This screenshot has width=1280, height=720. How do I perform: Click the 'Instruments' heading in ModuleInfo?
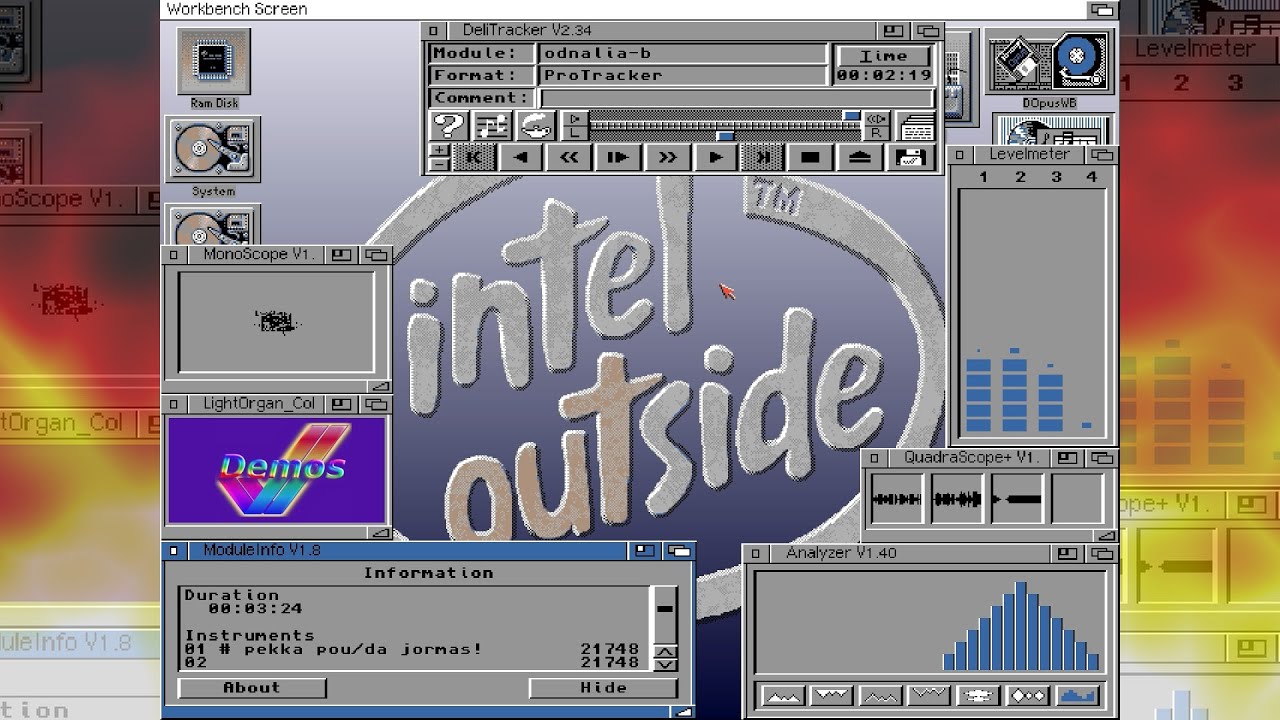coord(249,635)
